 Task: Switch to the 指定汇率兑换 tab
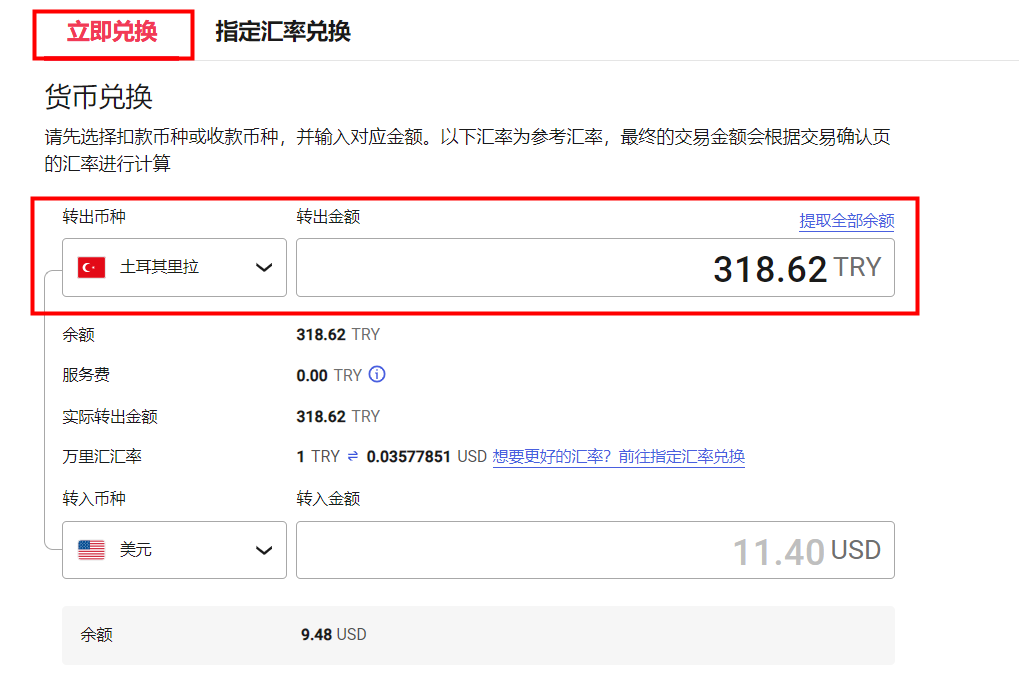click(283, 32)
